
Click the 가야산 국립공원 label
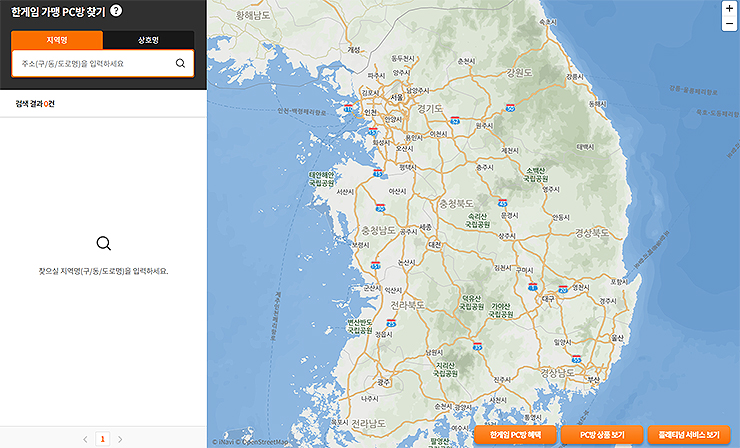(501, 310)
